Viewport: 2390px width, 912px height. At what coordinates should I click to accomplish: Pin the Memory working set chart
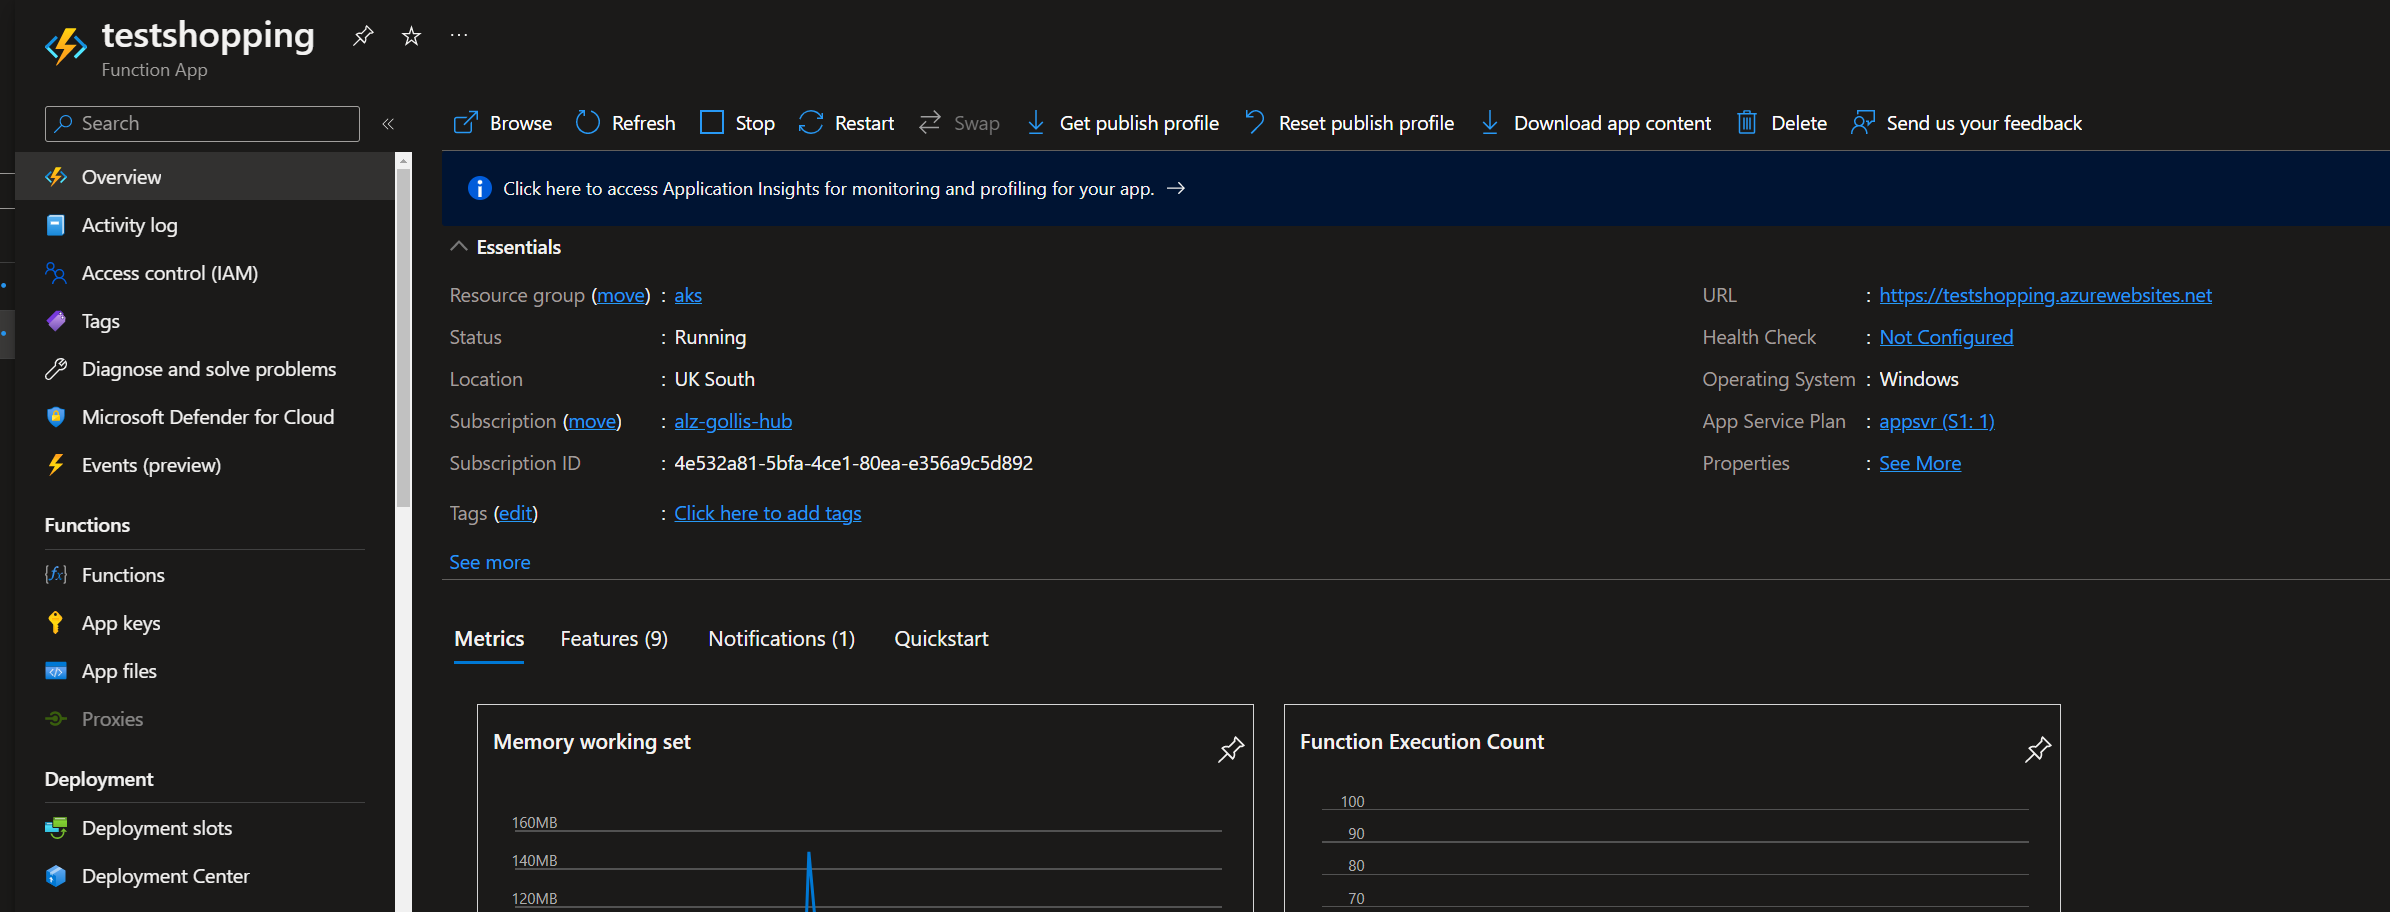pyautogui.click(x=1231, y=749)
